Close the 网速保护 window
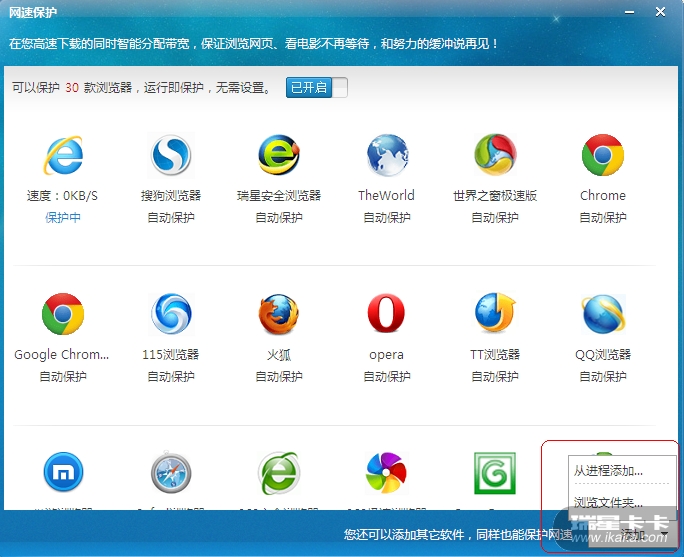 [660, 12]
